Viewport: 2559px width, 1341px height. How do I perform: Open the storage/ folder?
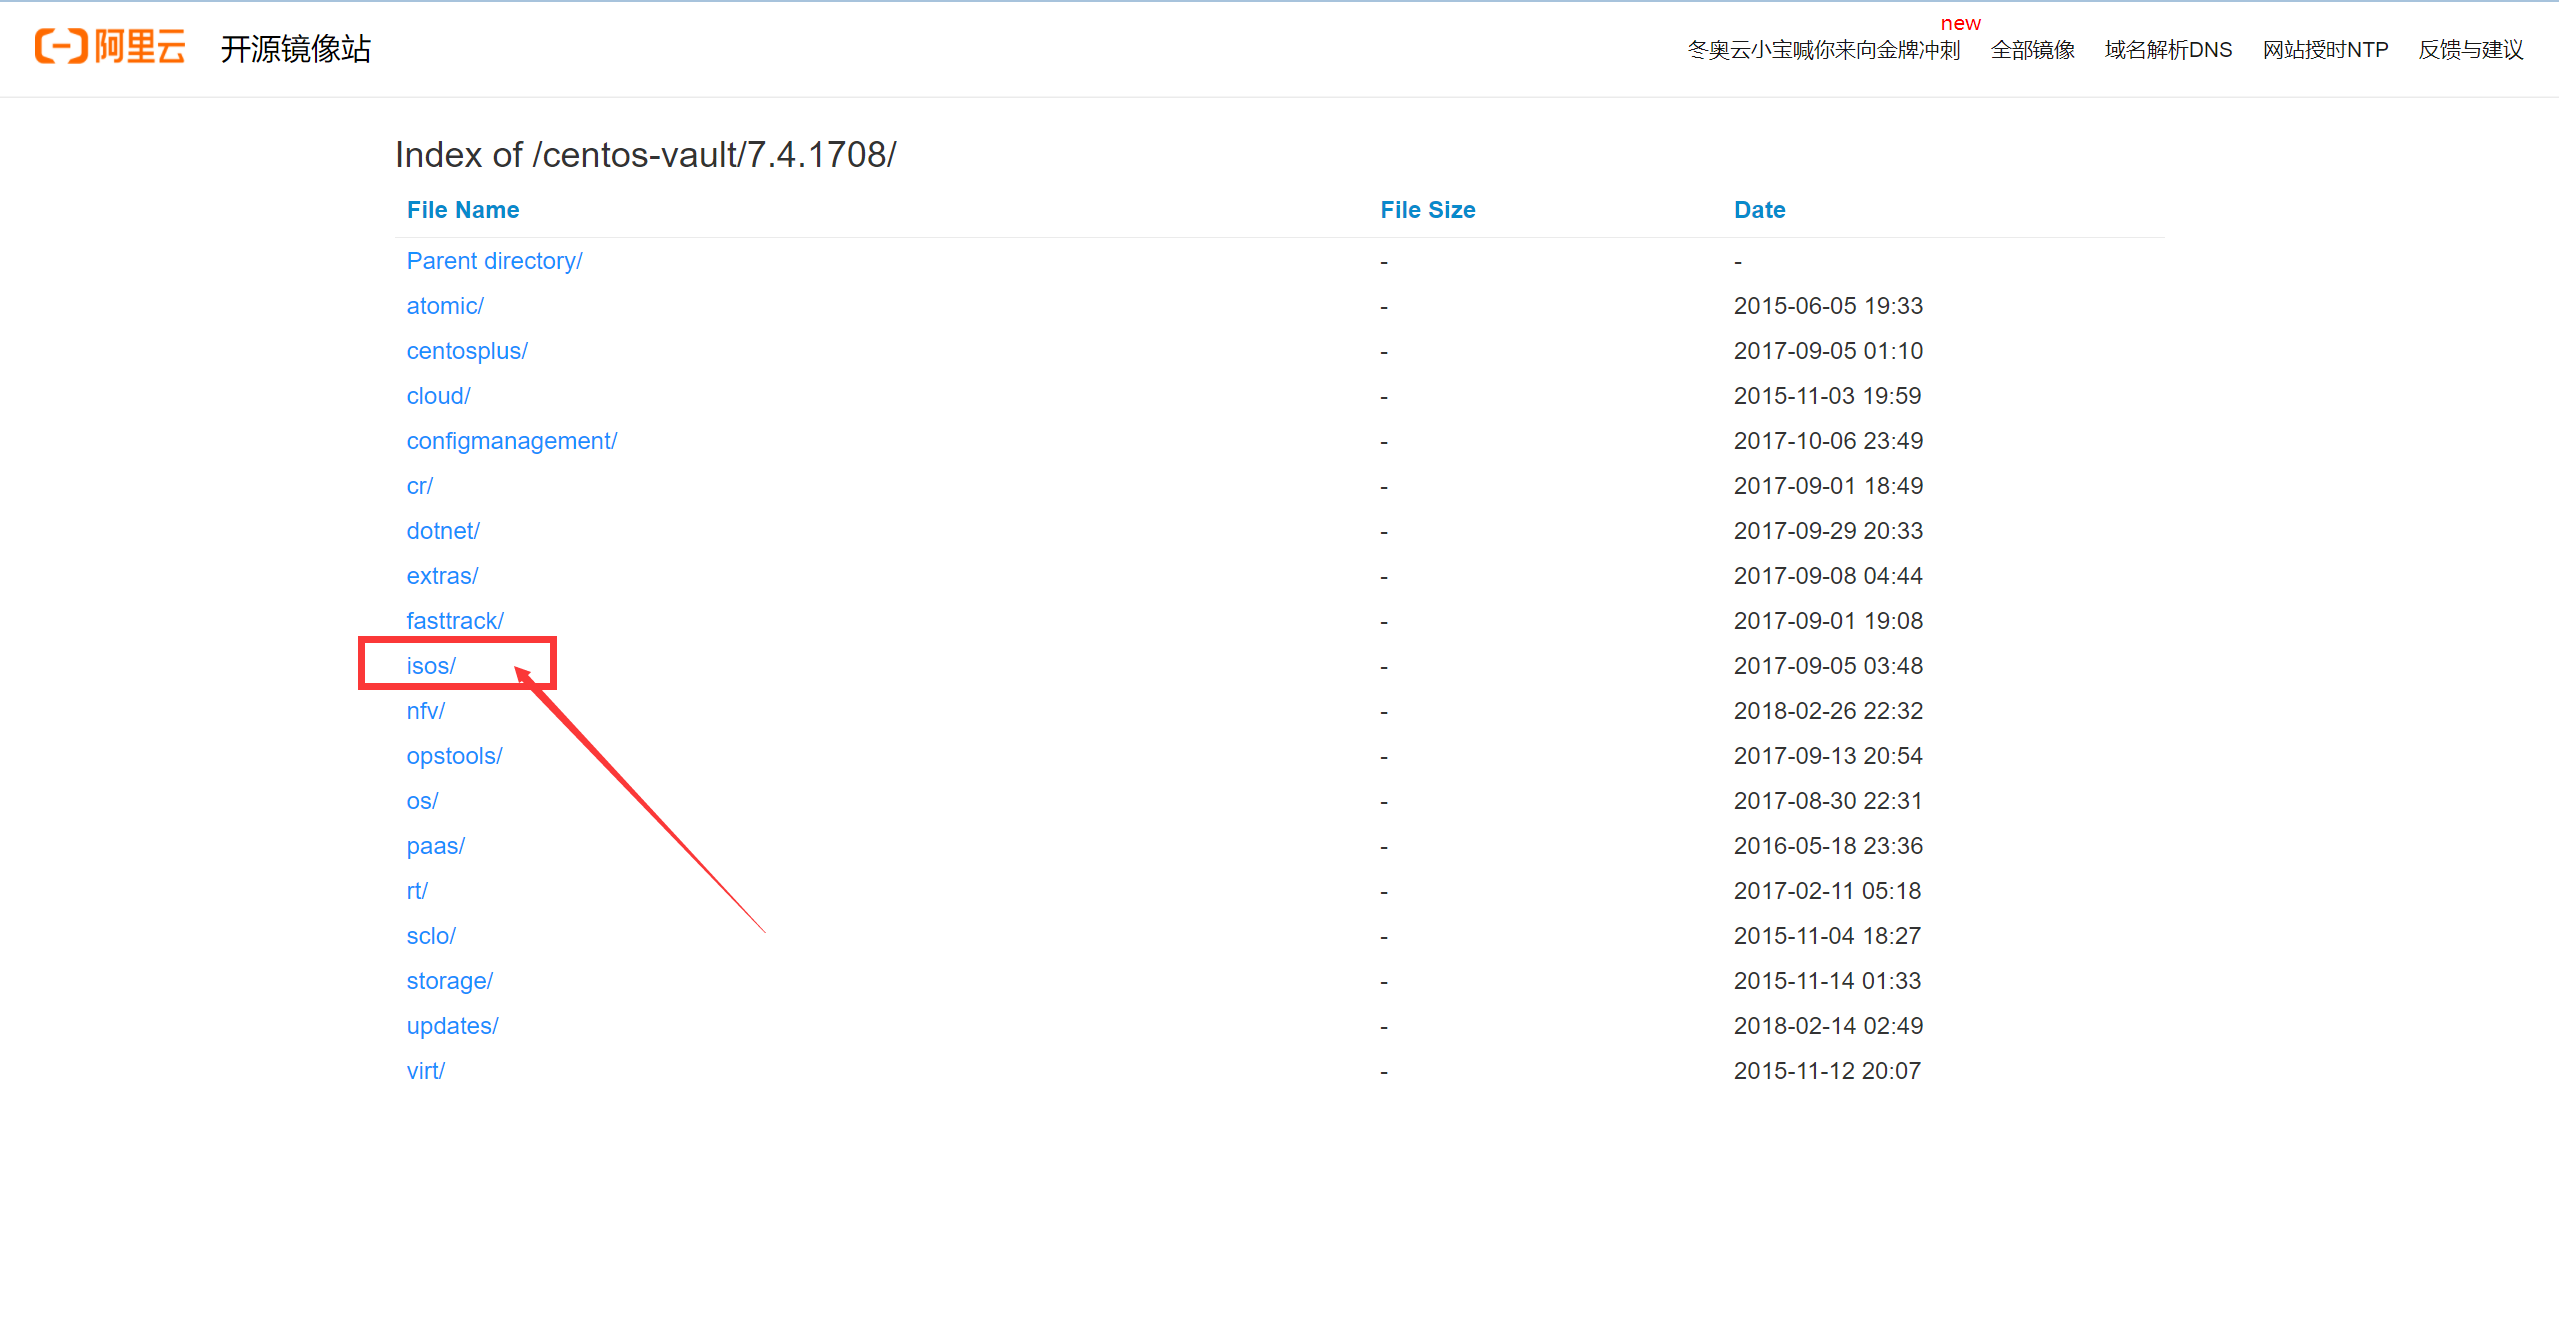coord(450,981)
